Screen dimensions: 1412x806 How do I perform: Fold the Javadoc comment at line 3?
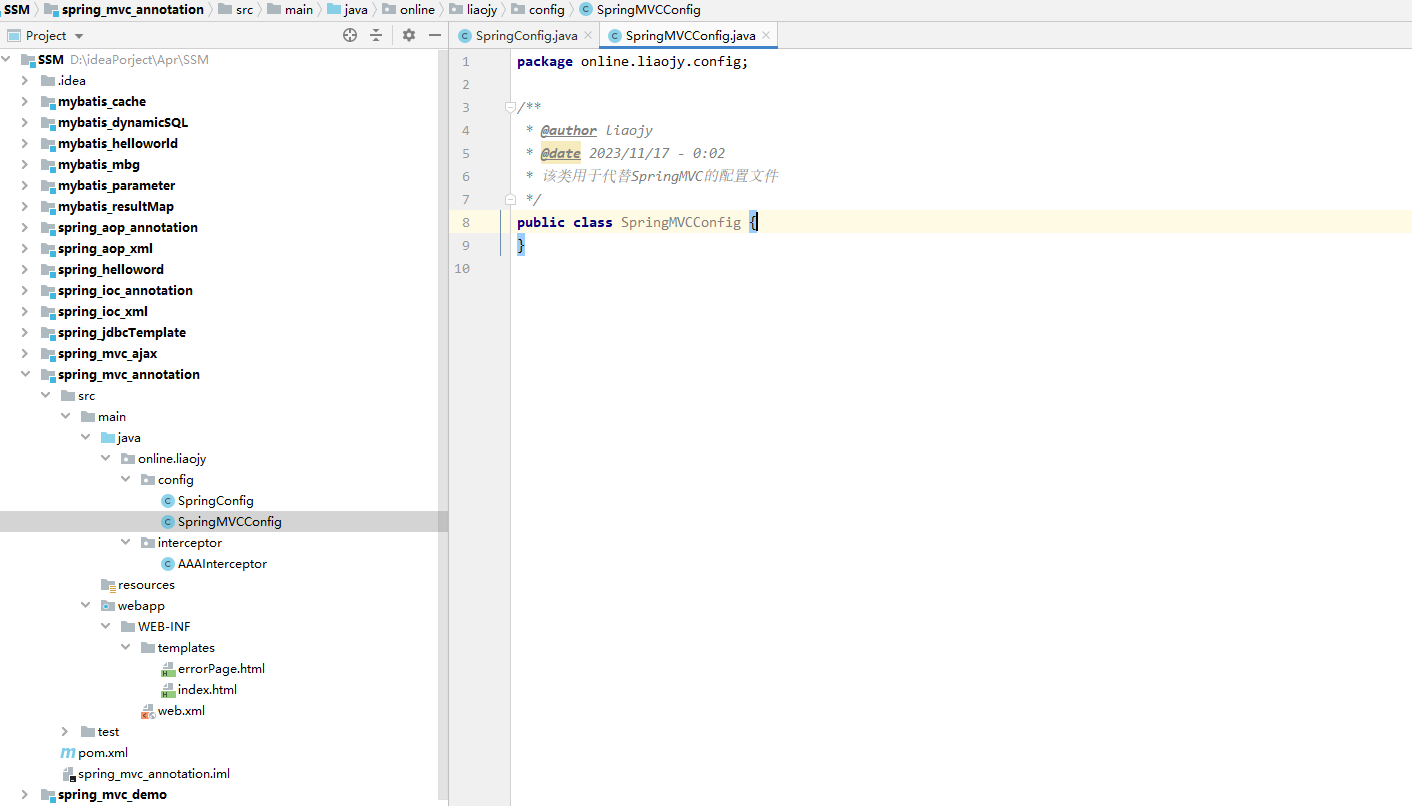tap(510, 107)
